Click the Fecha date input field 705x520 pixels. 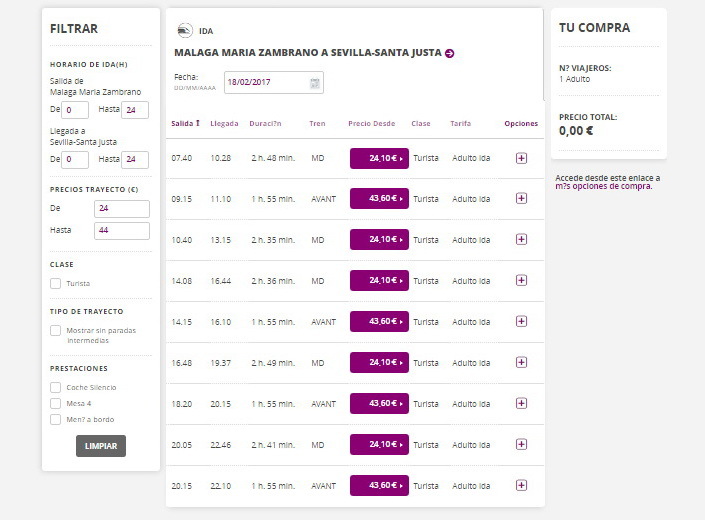click(265, 82)
